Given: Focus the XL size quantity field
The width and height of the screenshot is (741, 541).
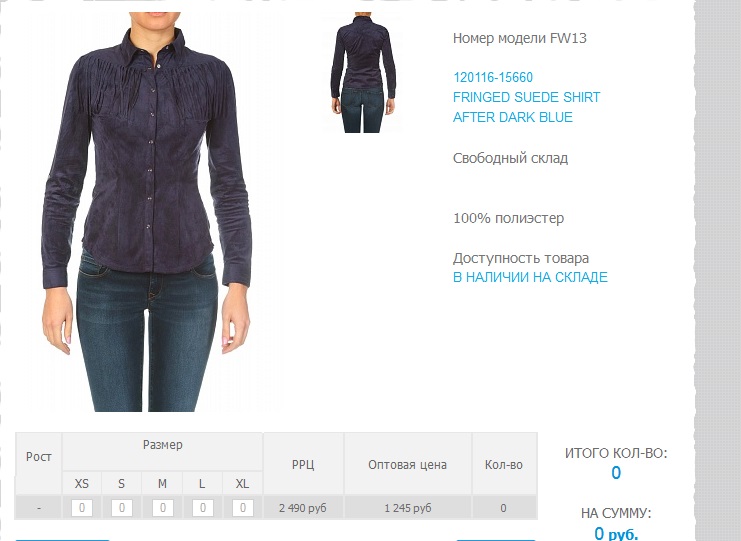Looking at the screenshot, I should 243,508.
